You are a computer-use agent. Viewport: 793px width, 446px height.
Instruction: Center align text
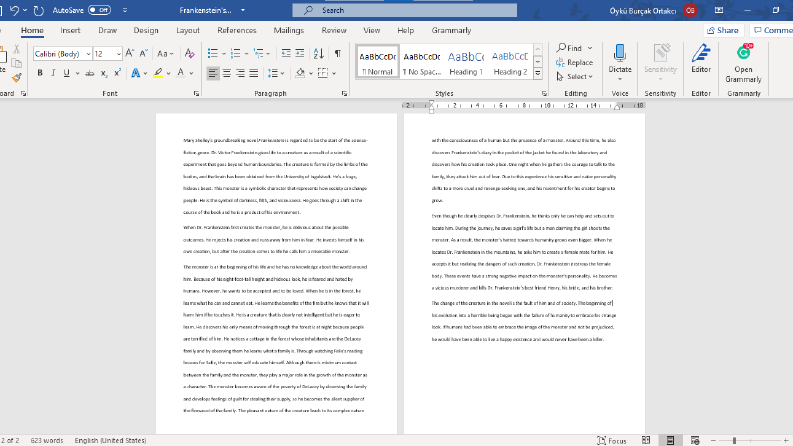tap(227, 73)
